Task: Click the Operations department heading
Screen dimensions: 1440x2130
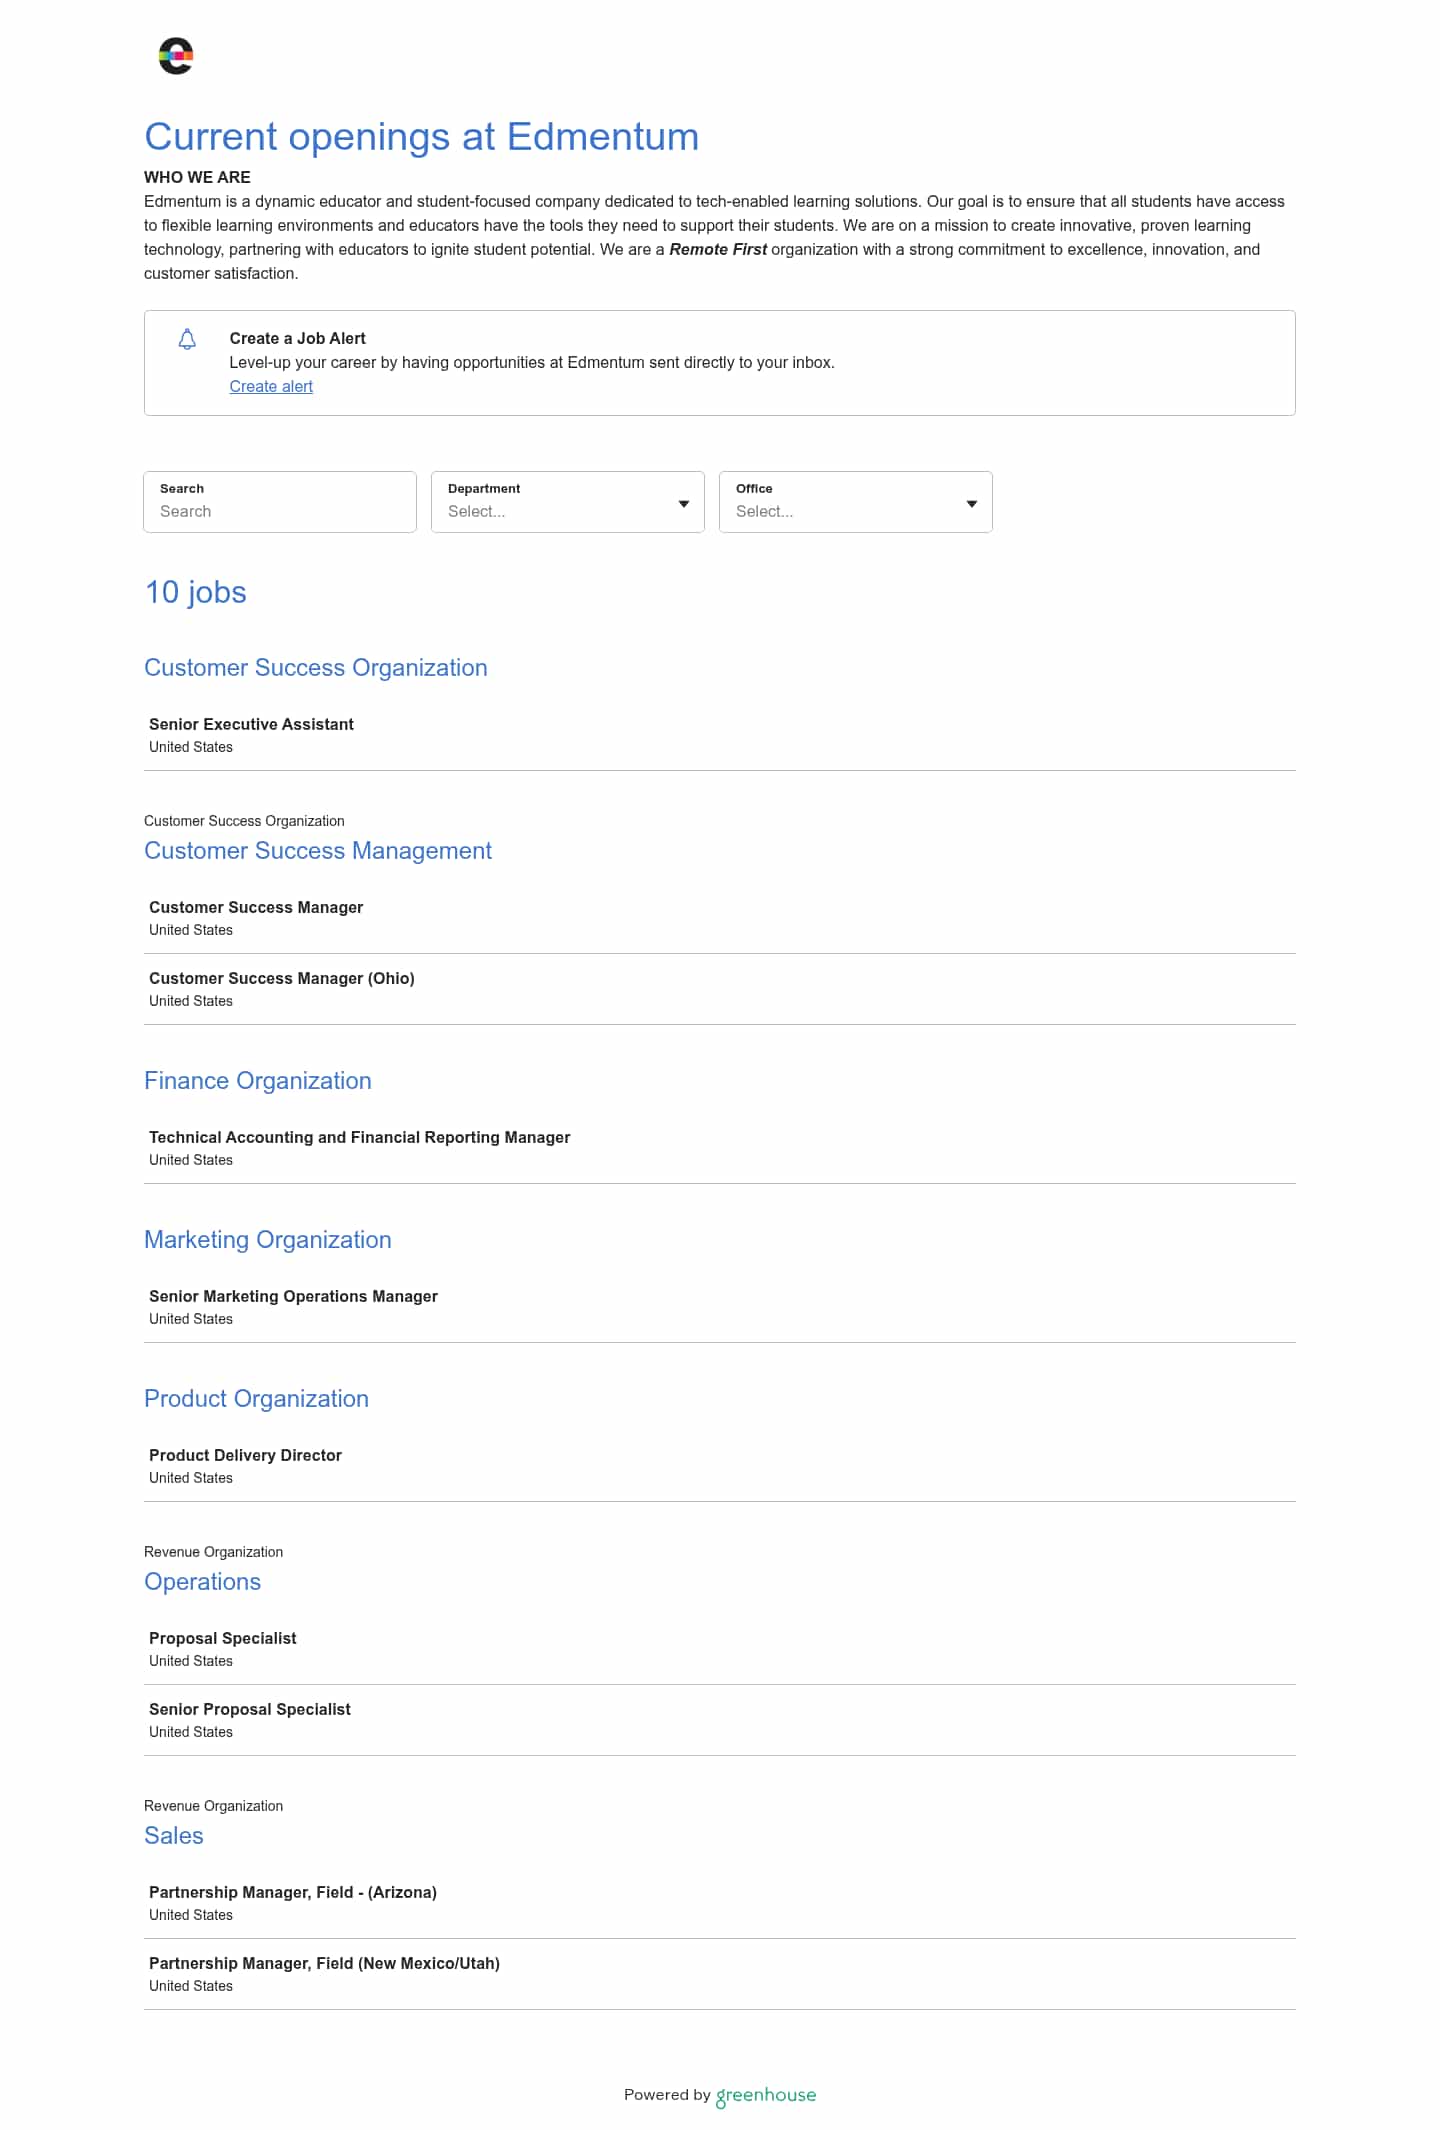Action: coord(202,1582)
